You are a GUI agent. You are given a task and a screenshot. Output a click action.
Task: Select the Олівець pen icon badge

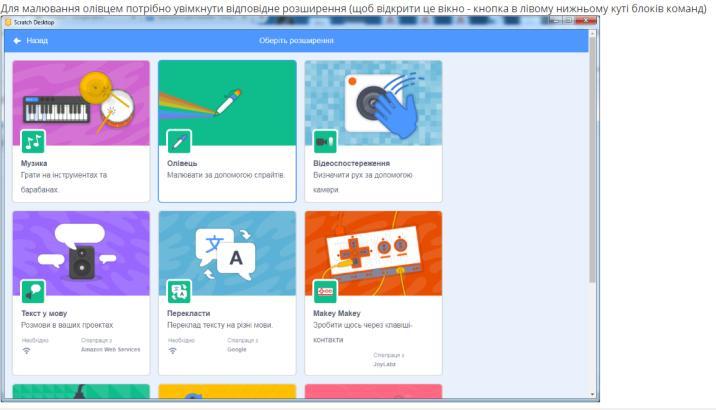pyautogui.click(x=179, y=142)
